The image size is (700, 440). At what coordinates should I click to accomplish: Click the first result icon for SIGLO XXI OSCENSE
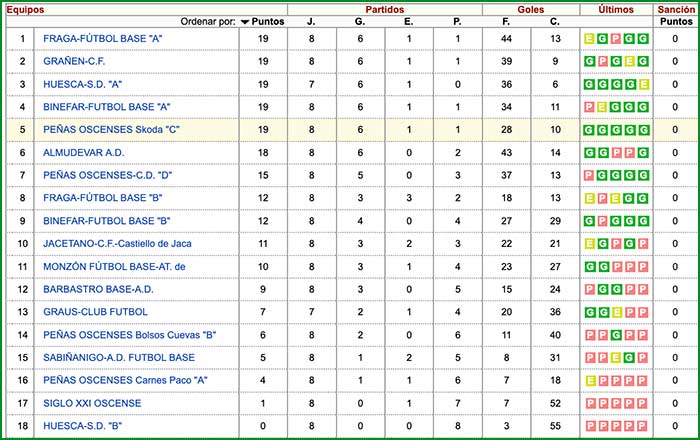[589, 403]
